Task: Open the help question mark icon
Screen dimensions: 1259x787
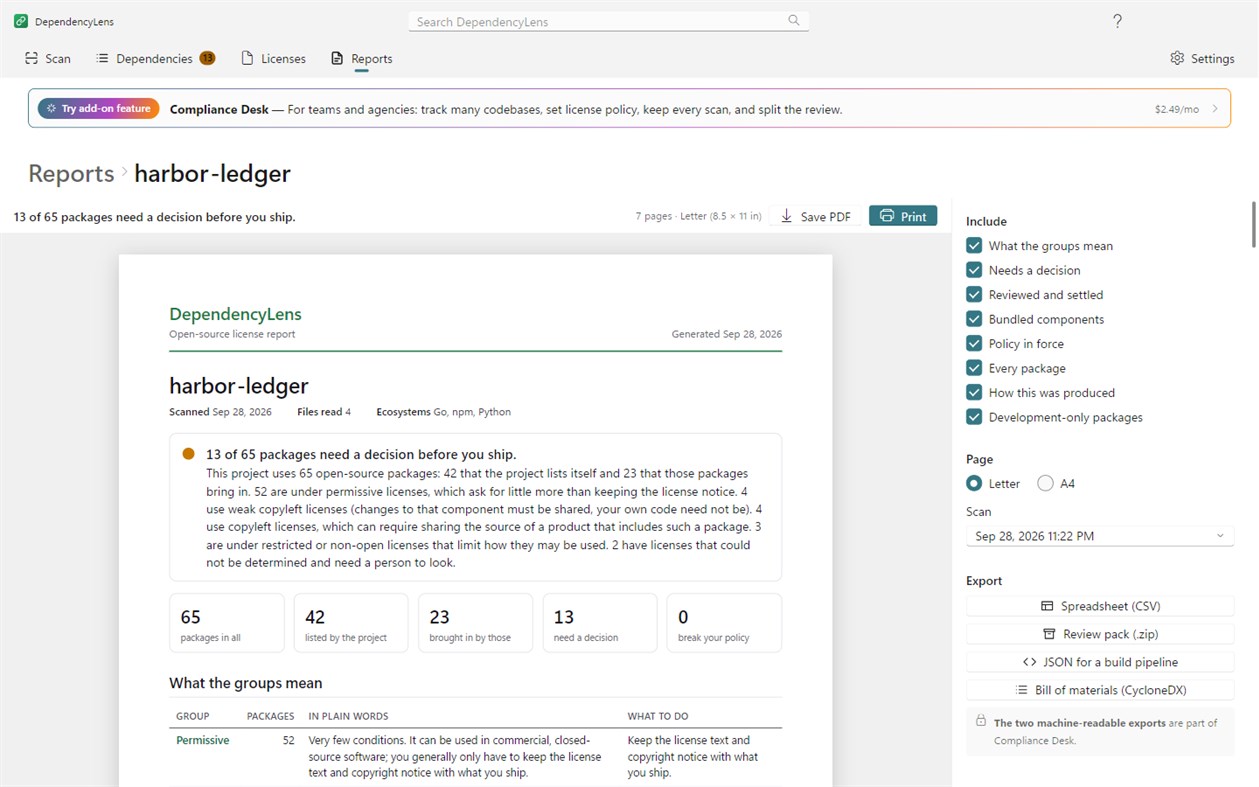Action: point(1117,21)
